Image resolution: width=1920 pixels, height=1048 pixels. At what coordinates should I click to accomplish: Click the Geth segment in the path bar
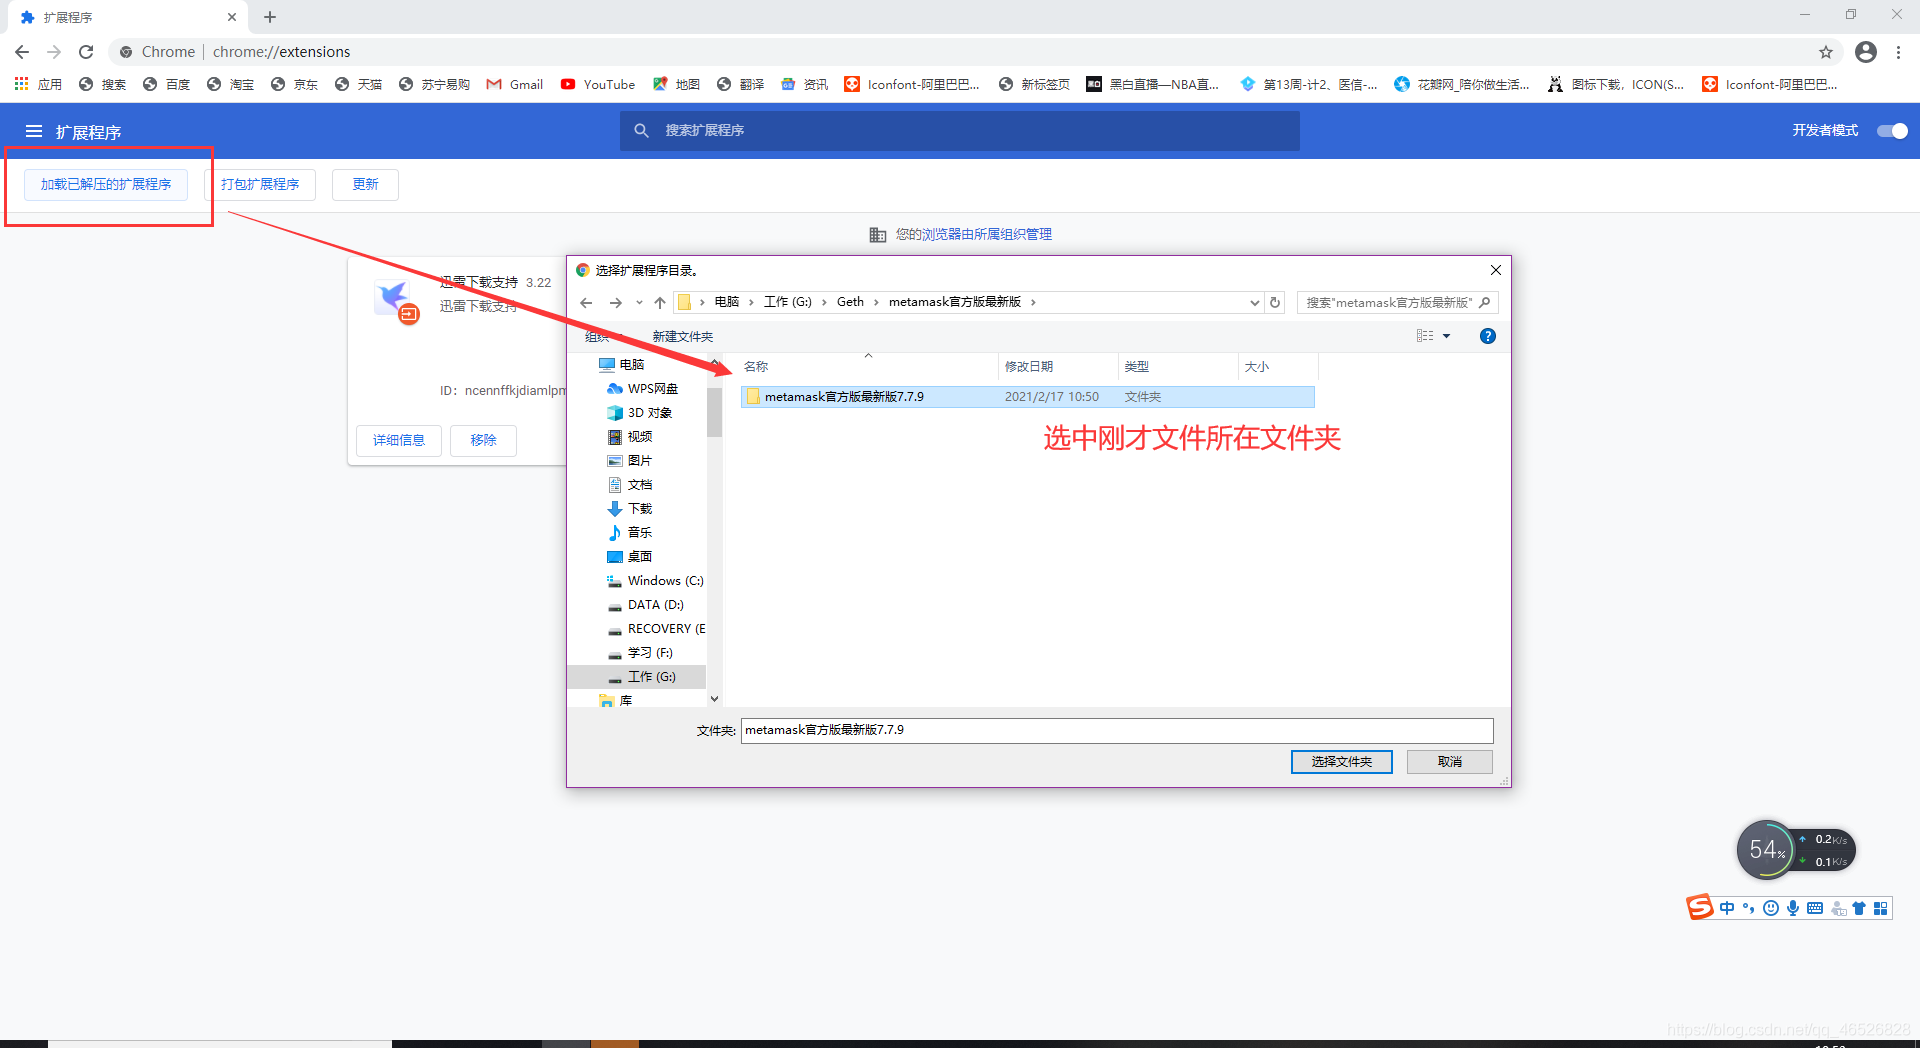[850, 302]
